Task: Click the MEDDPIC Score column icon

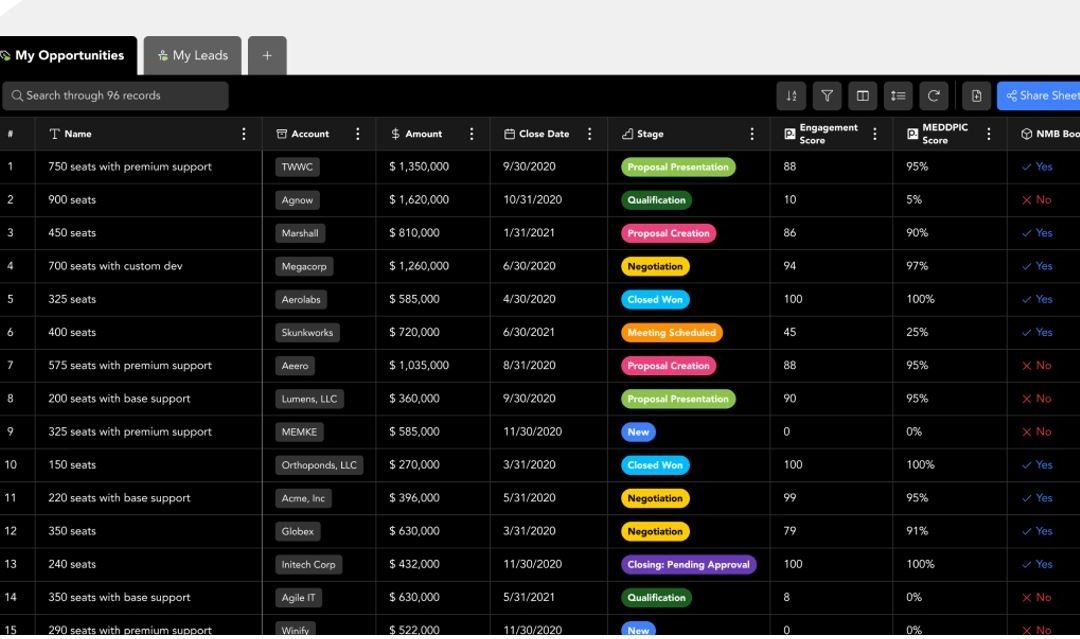Action: (912, 134)
